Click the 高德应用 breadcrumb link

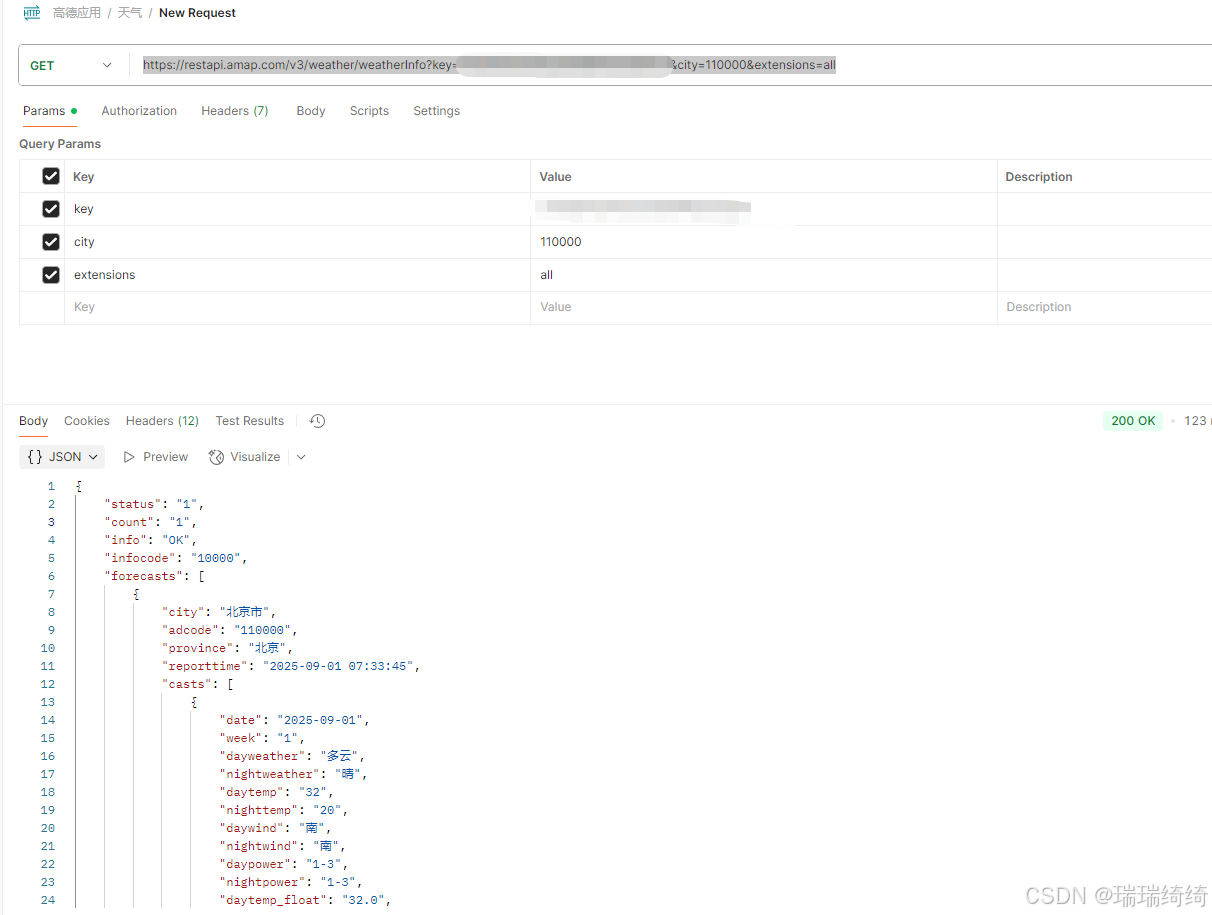pos(77,13)
